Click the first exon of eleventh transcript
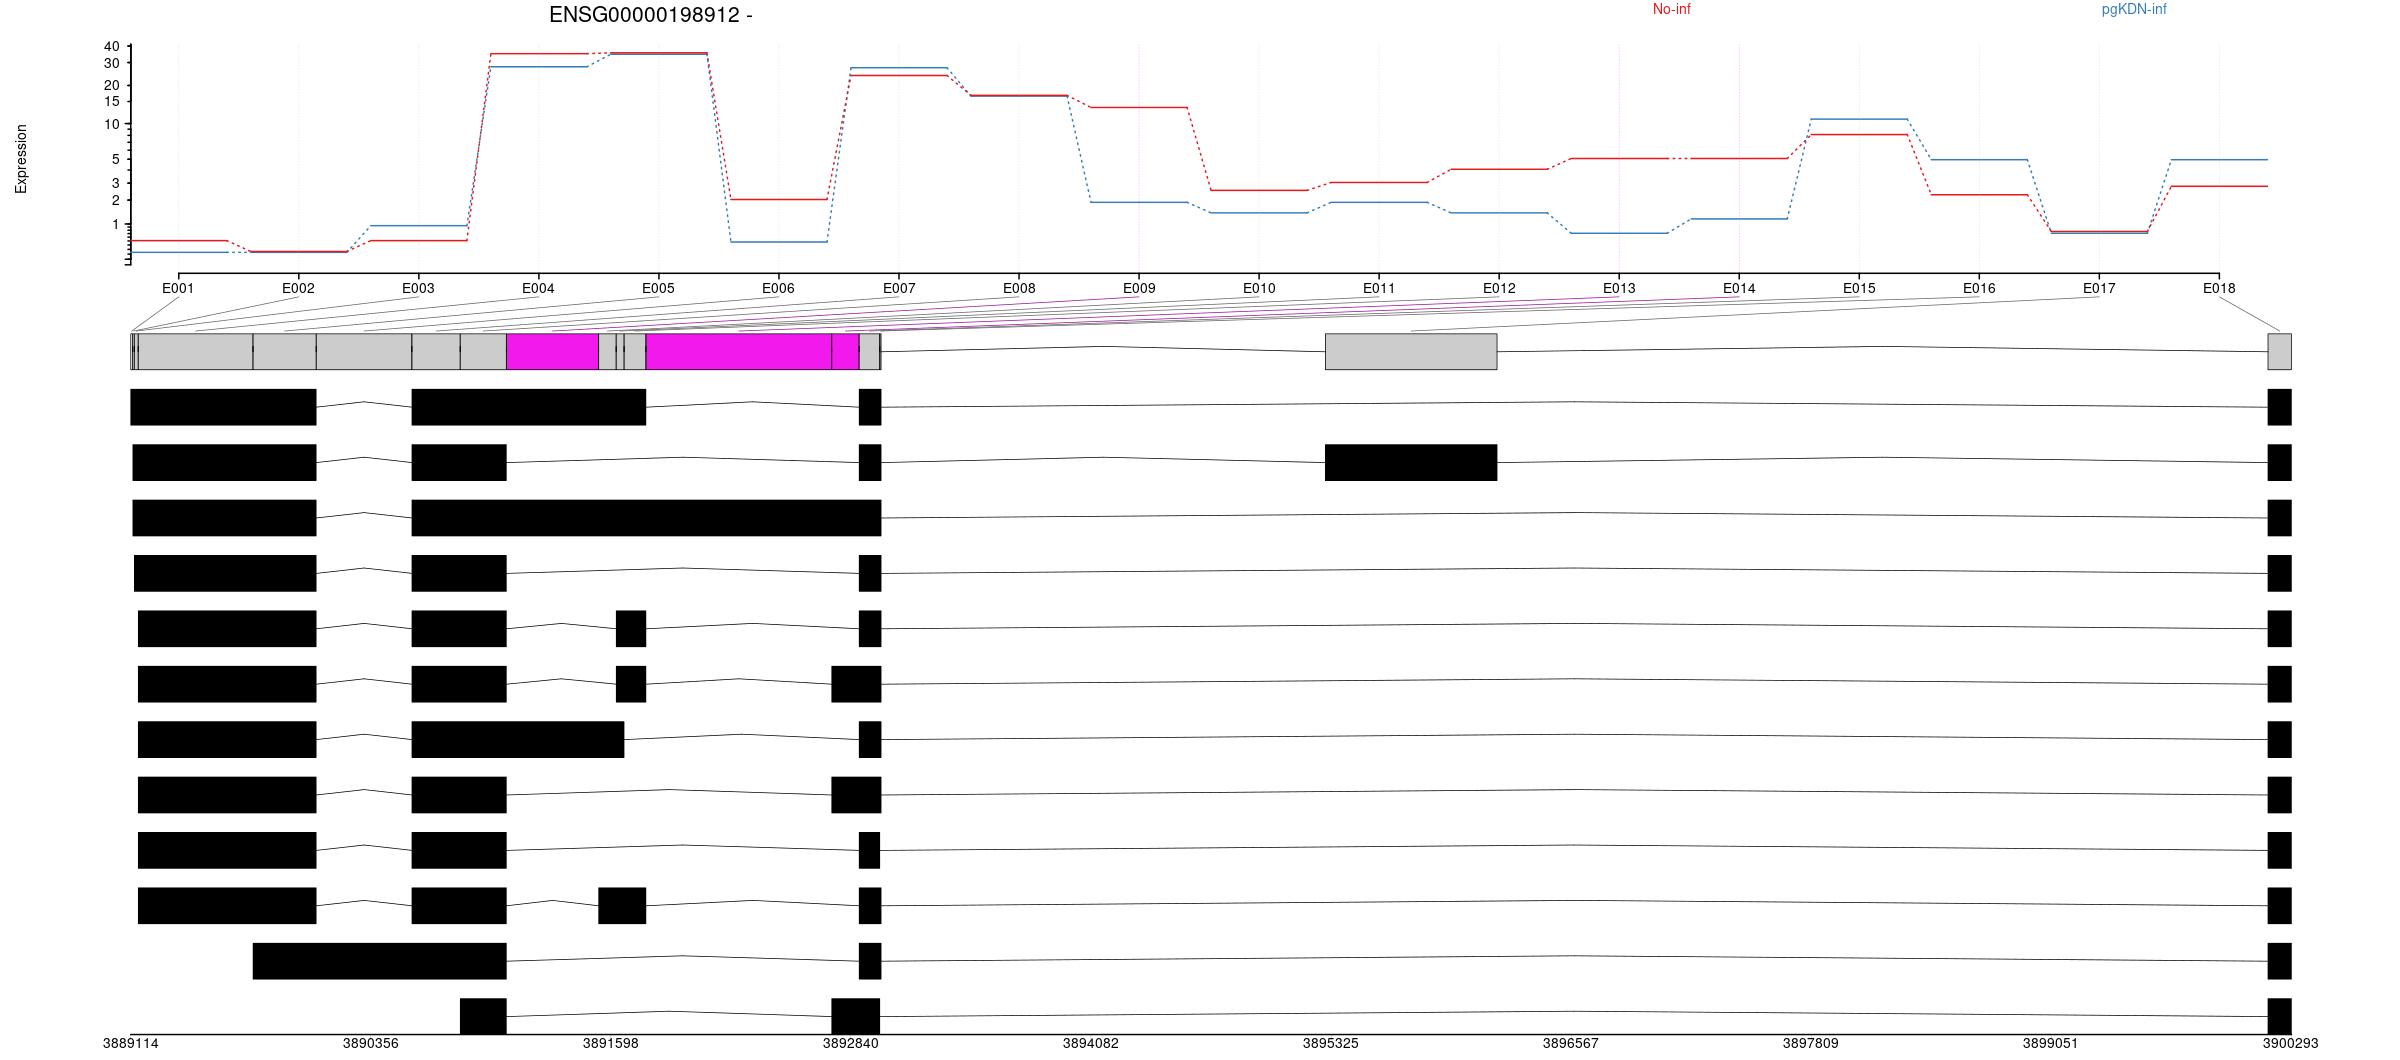Viewport: 2400px width, 1060px height. pyautogui.click(x=380, y=960)
